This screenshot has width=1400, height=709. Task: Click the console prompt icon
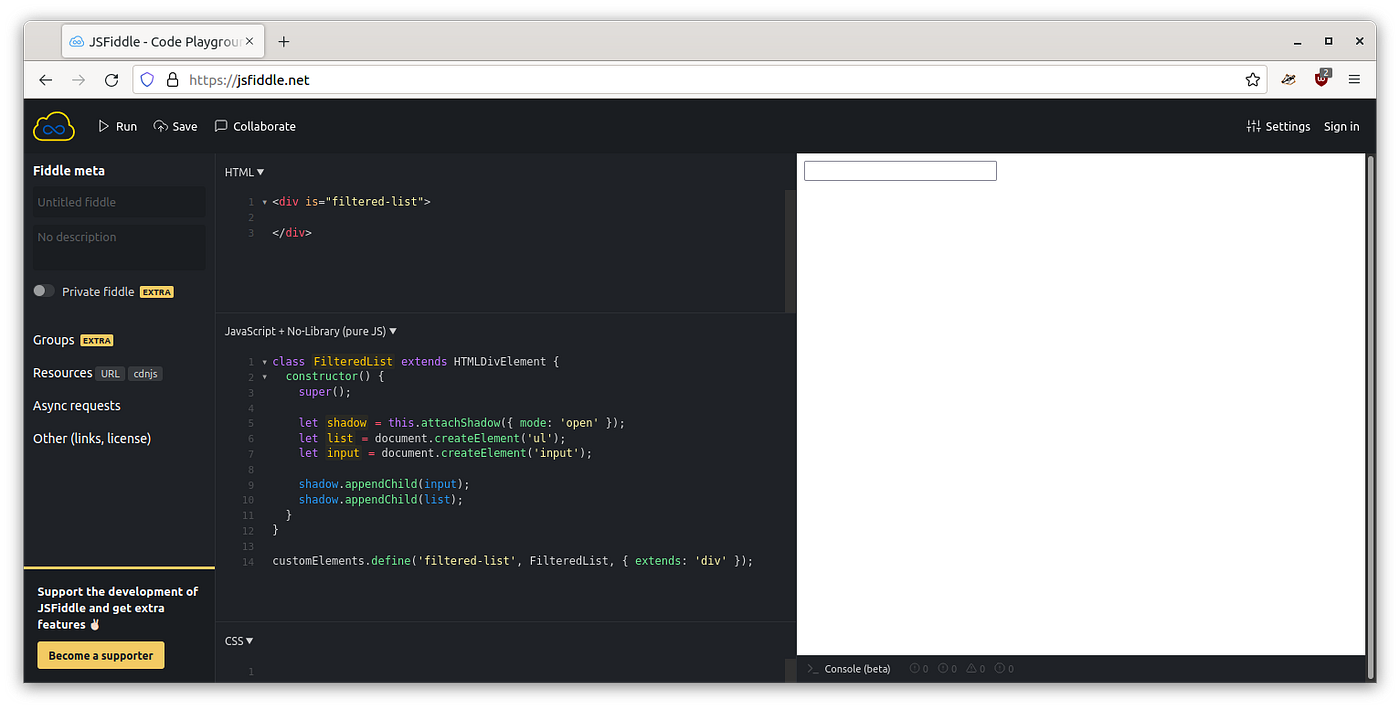(x=812, y=669)
